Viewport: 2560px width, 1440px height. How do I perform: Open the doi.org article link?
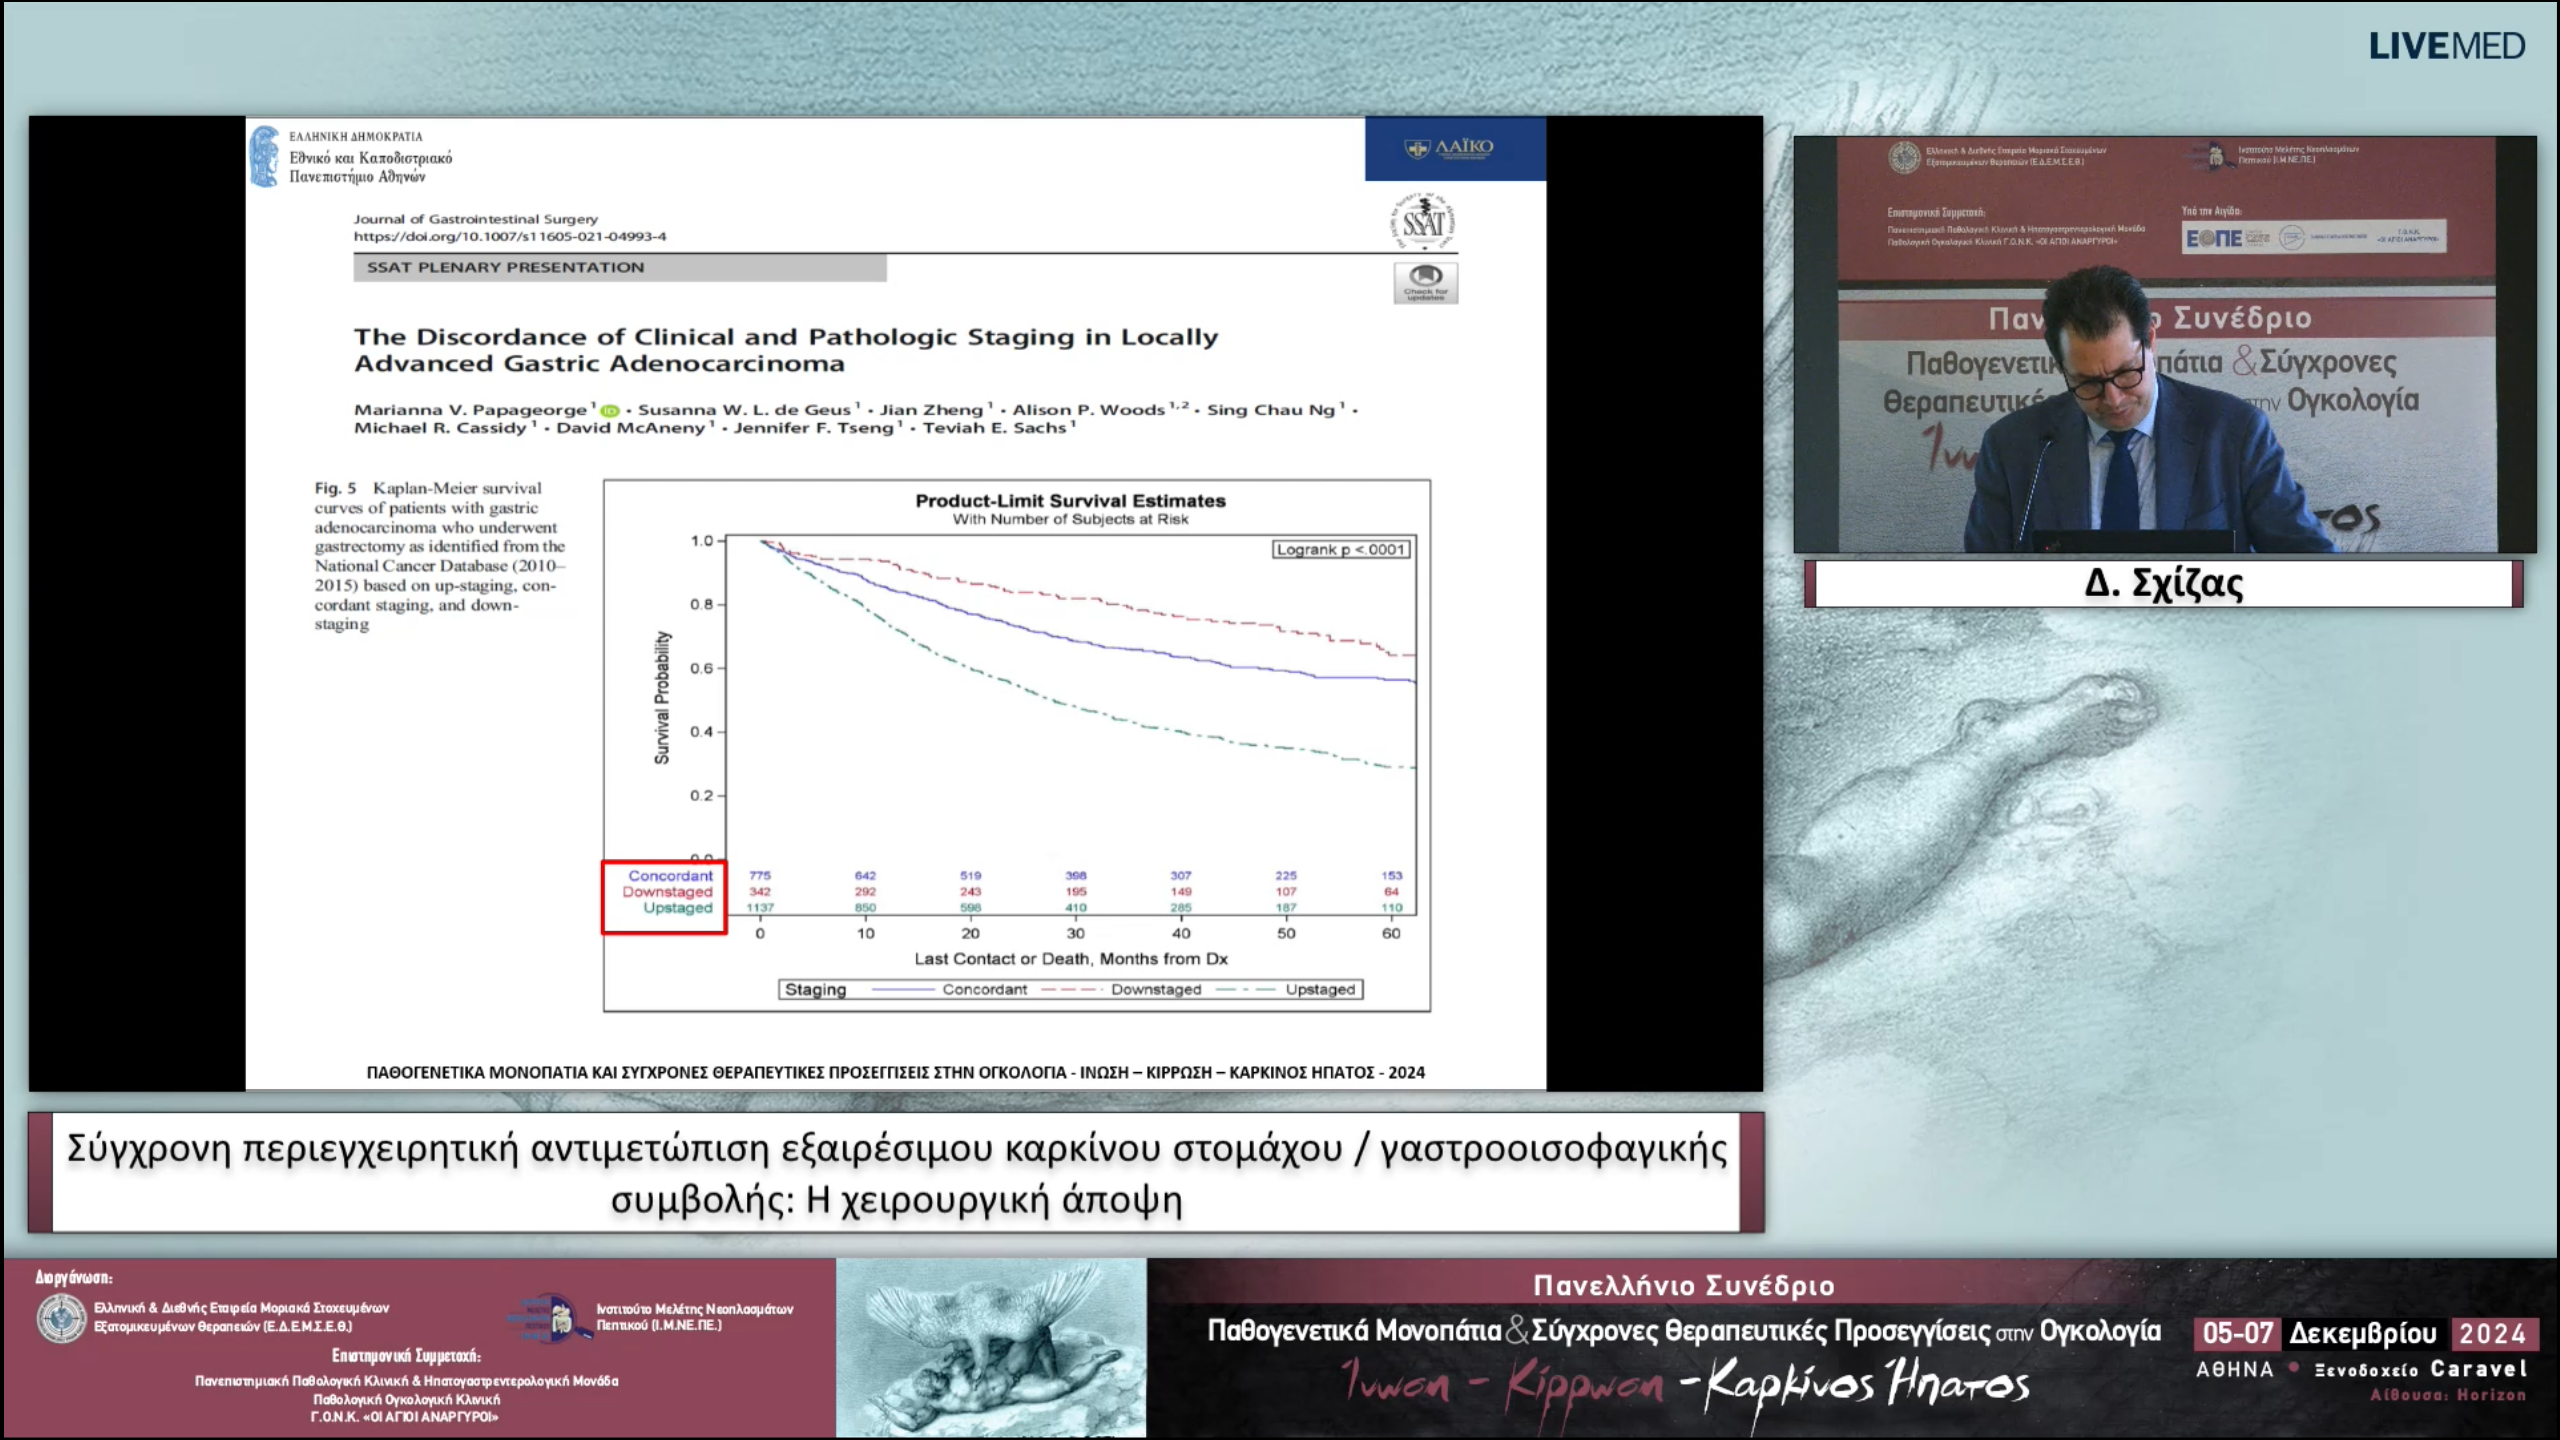click(x=509, y=237)
